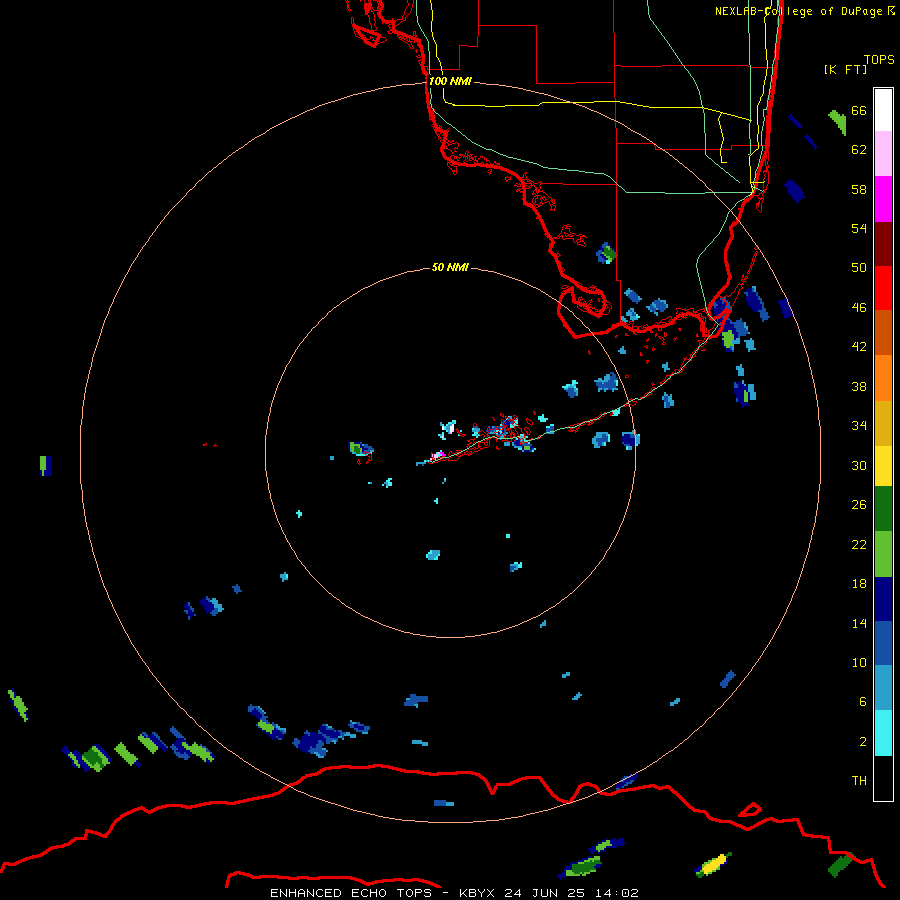Click the dark red 50-54 swatch
The width and height of the screenshot is (900, 900).
point(883,244)
